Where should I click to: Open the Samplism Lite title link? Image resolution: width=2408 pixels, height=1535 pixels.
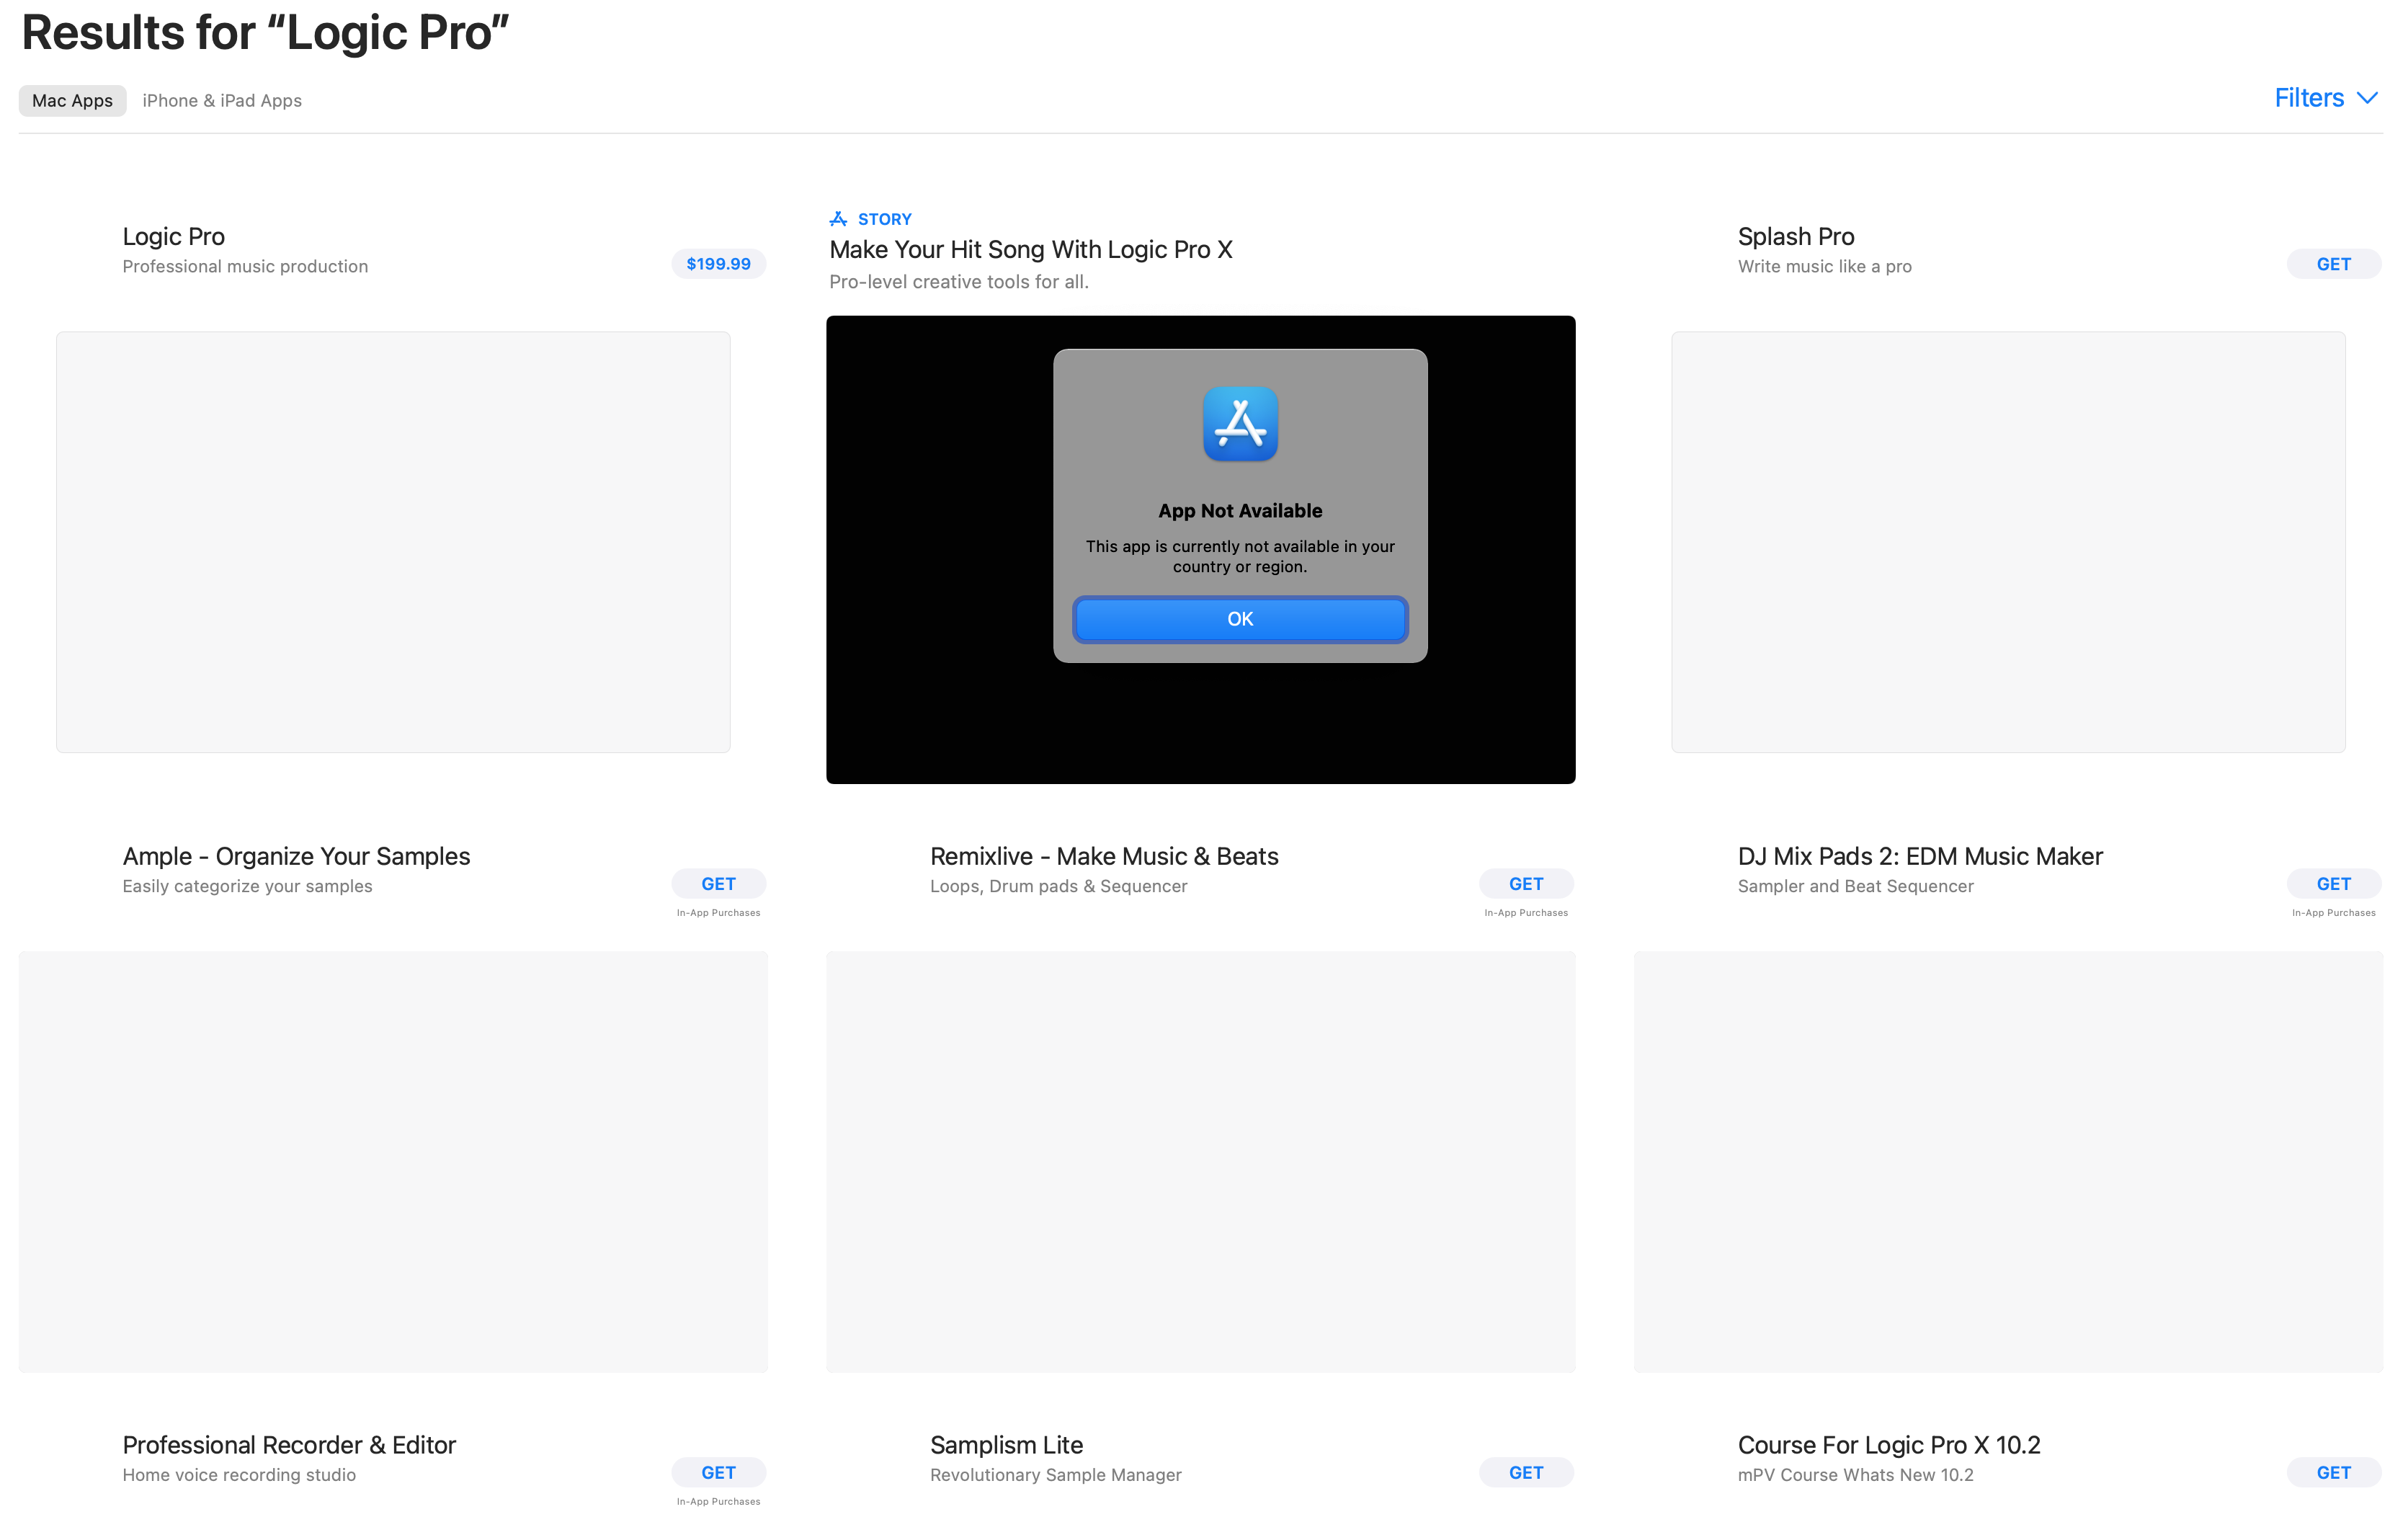pyautogui.click(x=1006, y=1445)
